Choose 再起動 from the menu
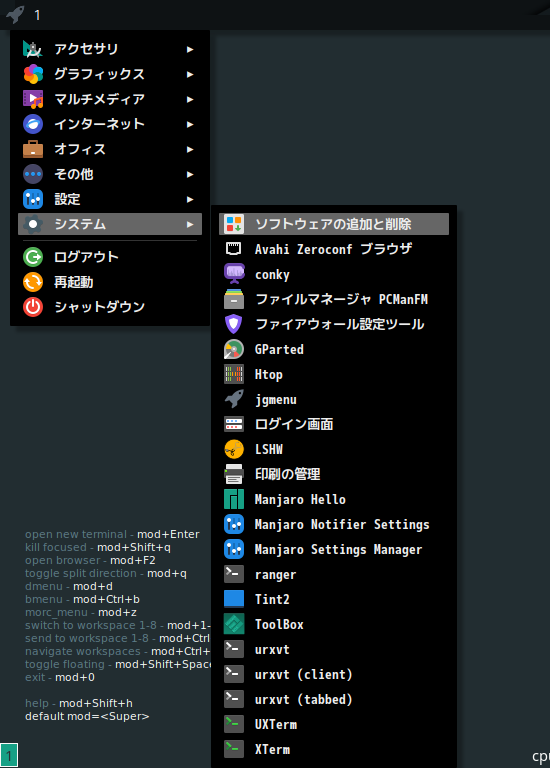This screenshot has width=550, height=768. point(110,282)
